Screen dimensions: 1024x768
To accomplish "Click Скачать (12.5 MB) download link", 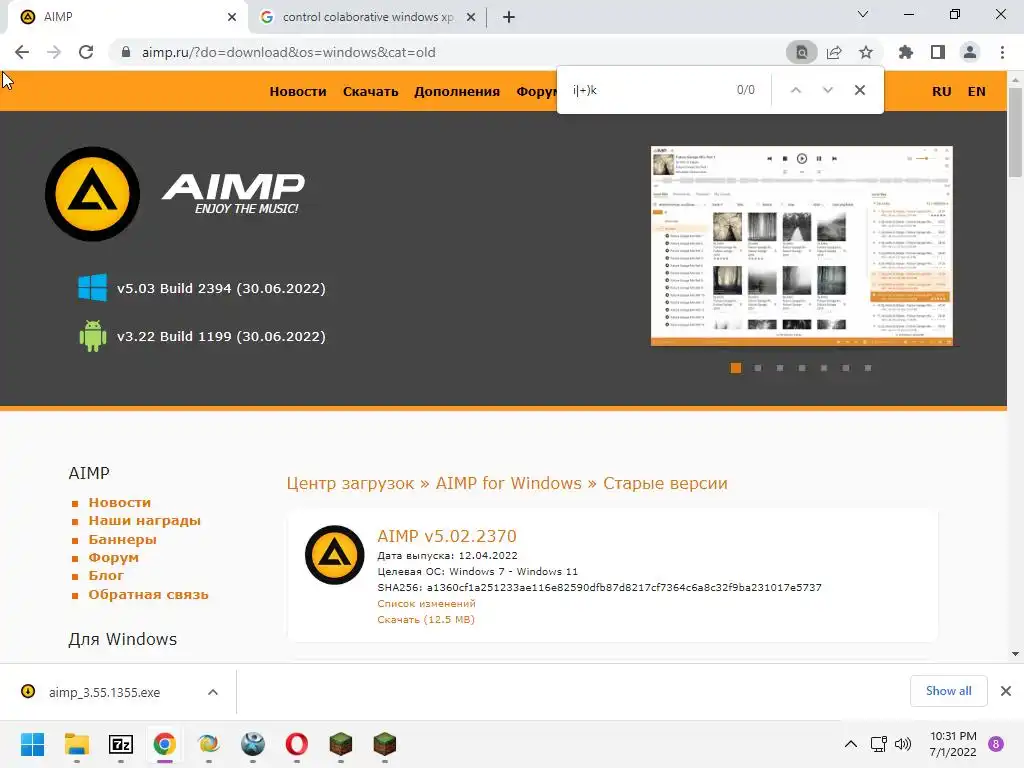I will 426,619.
